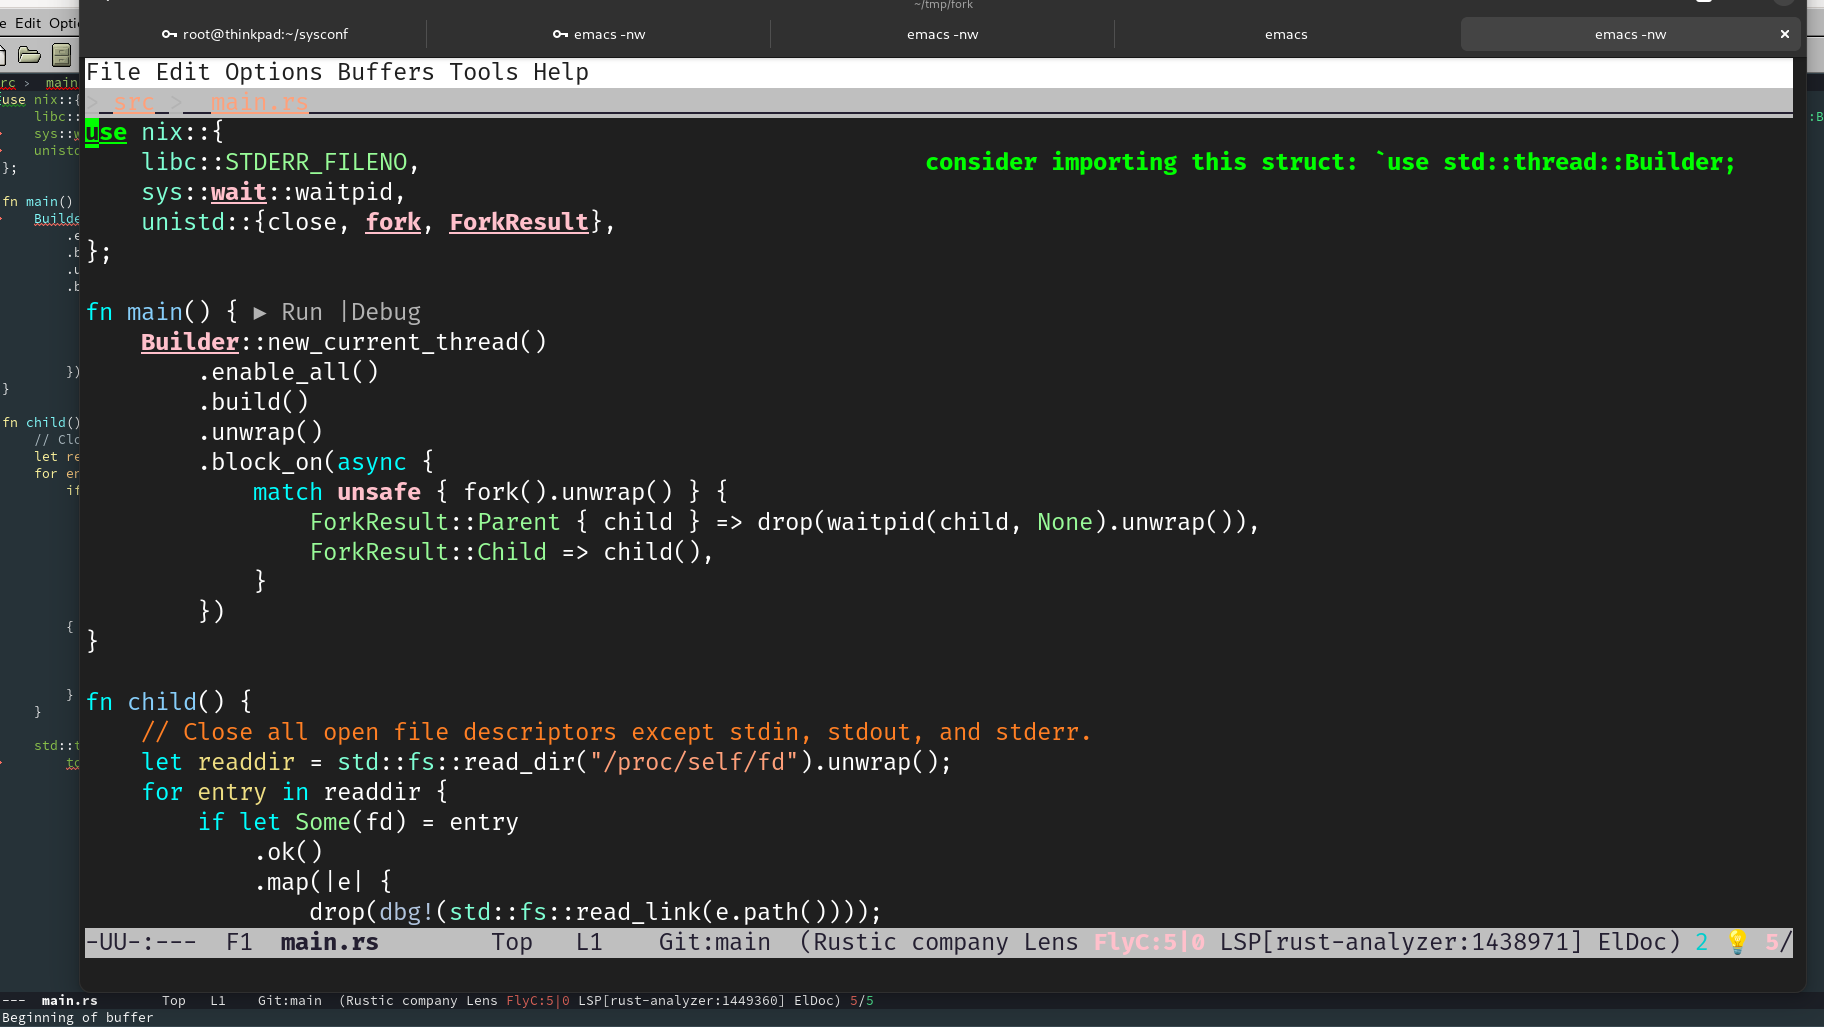Close the active emacs -nw terminal tab
The height and width of the screenshot is (1027, 1824).
(x=1785, y=34)
